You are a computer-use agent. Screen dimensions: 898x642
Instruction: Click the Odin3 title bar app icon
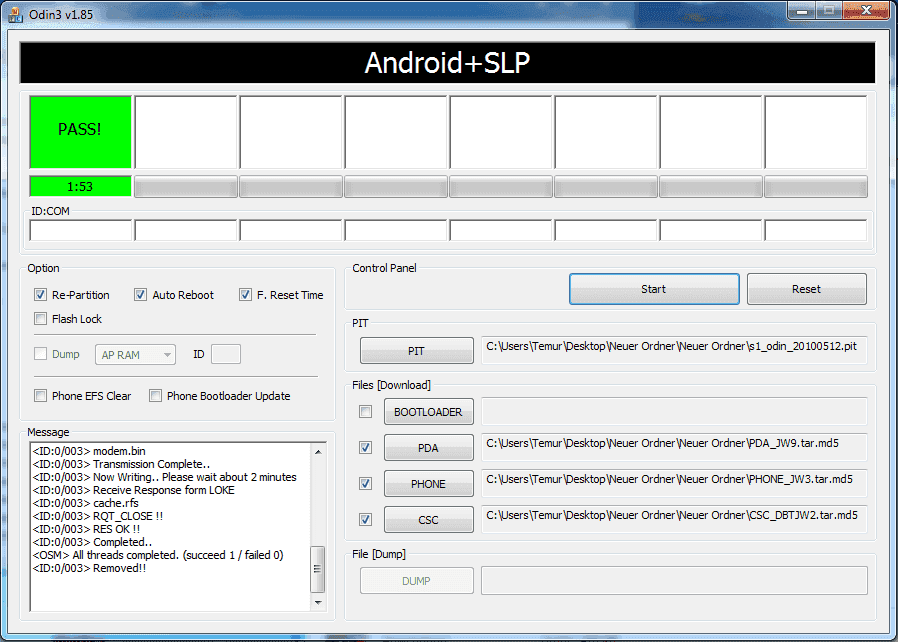[15, 14]
